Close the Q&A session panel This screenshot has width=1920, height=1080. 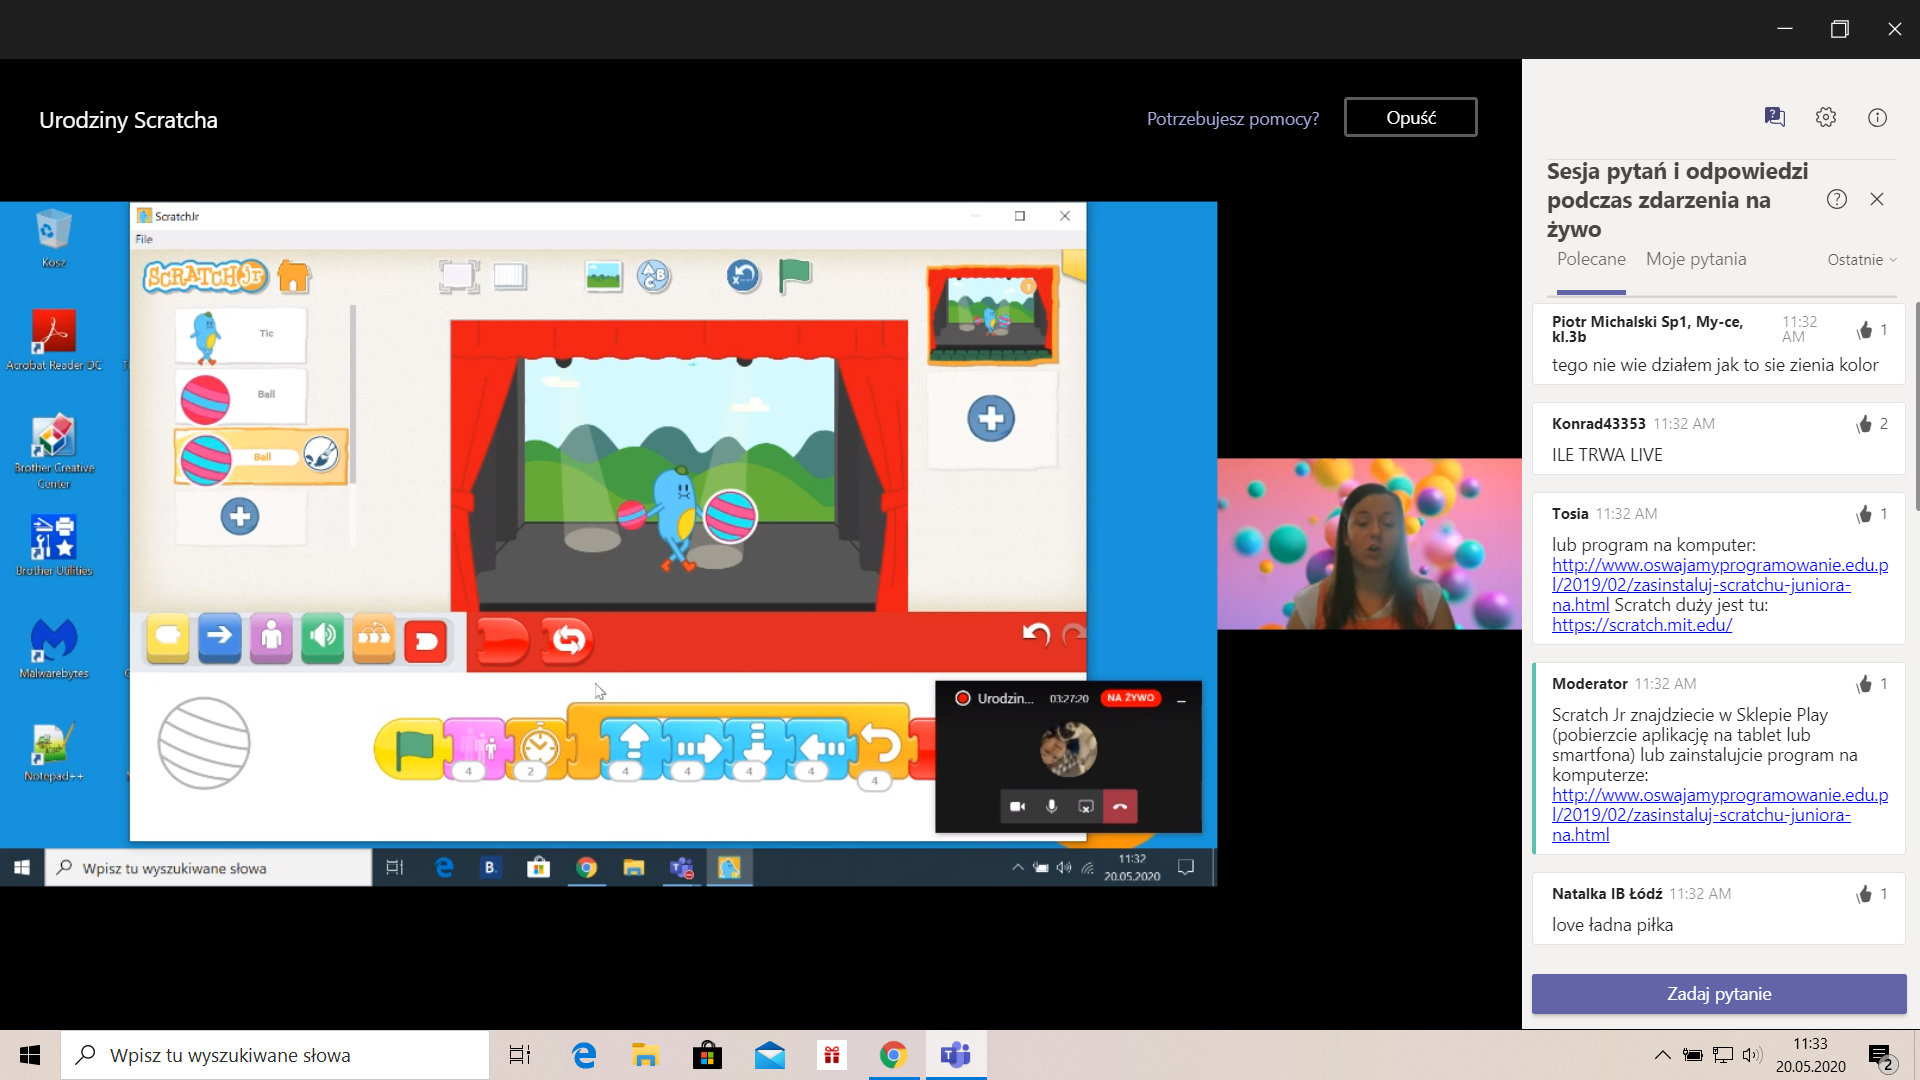(1877, 199)
